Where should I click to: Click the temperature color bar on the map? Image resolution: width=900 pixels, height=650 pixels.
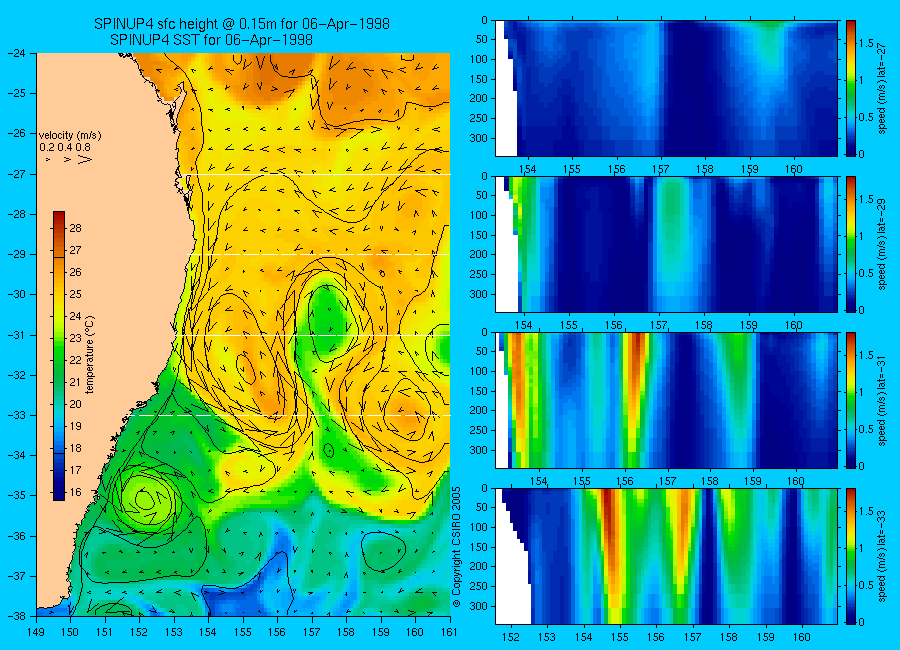[x=59, y=355]
